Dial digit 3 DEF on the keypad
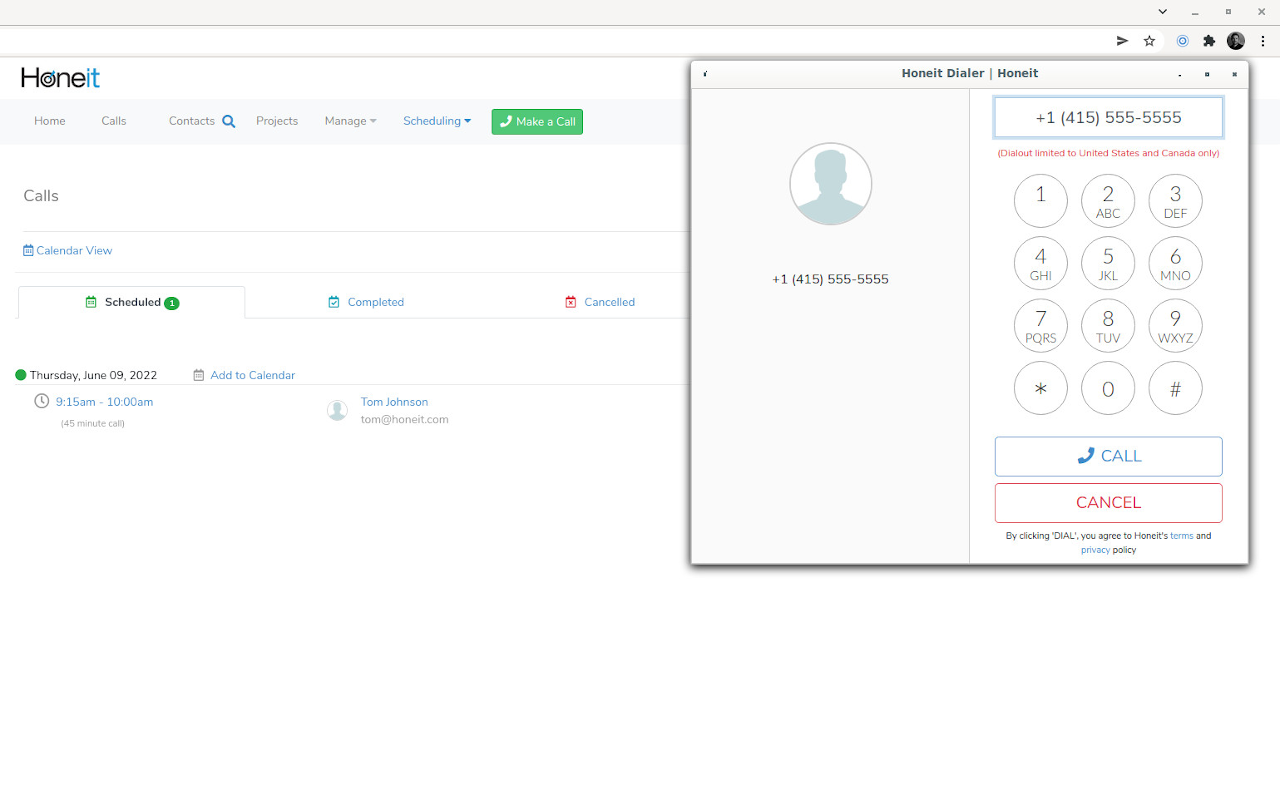Image resolution: width=1280 pixels, height=800 pixels. (1175, 201)
